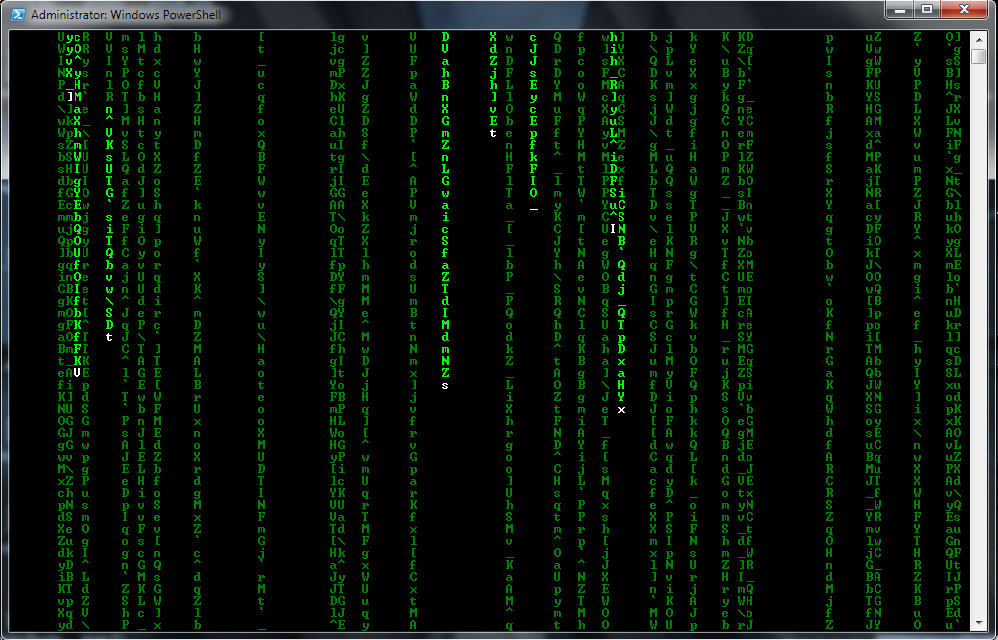998x640 pixels.
Task: Click the top 'c' of bright 'cJJsE' column
Action: point(533,37)
